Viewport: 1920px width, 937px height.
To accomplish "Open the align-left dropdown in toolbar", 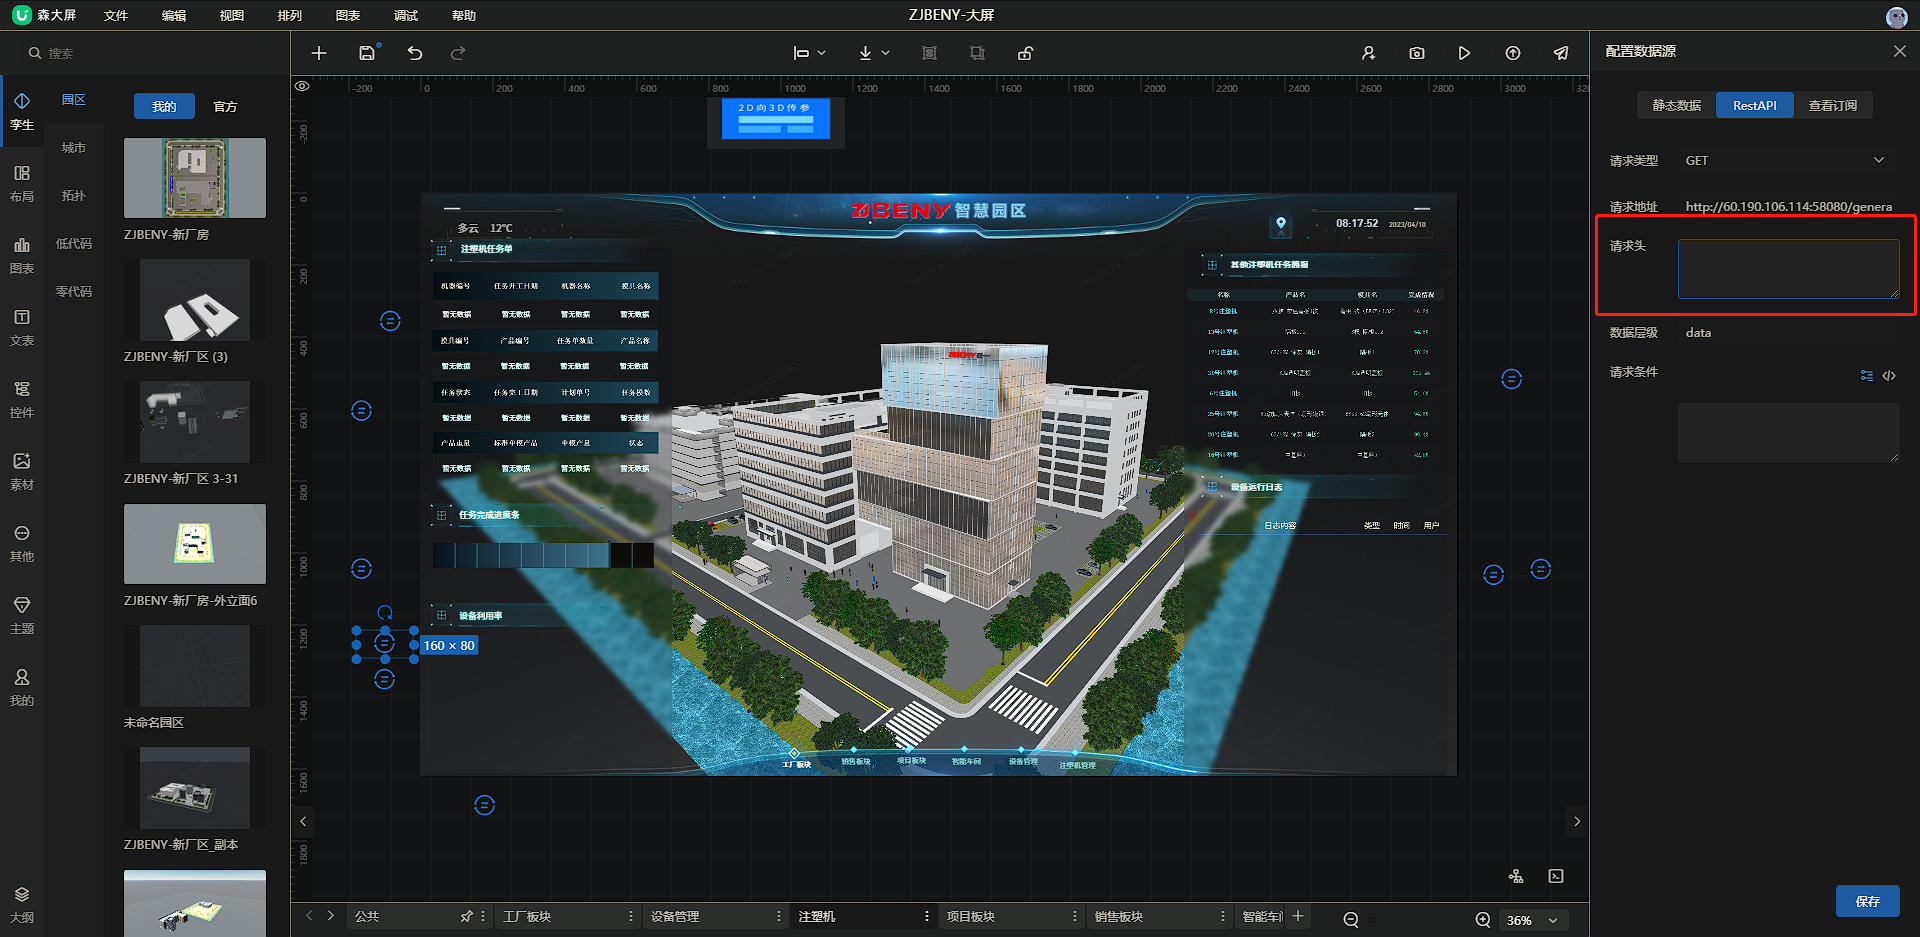I will click(x=809, y=53).
